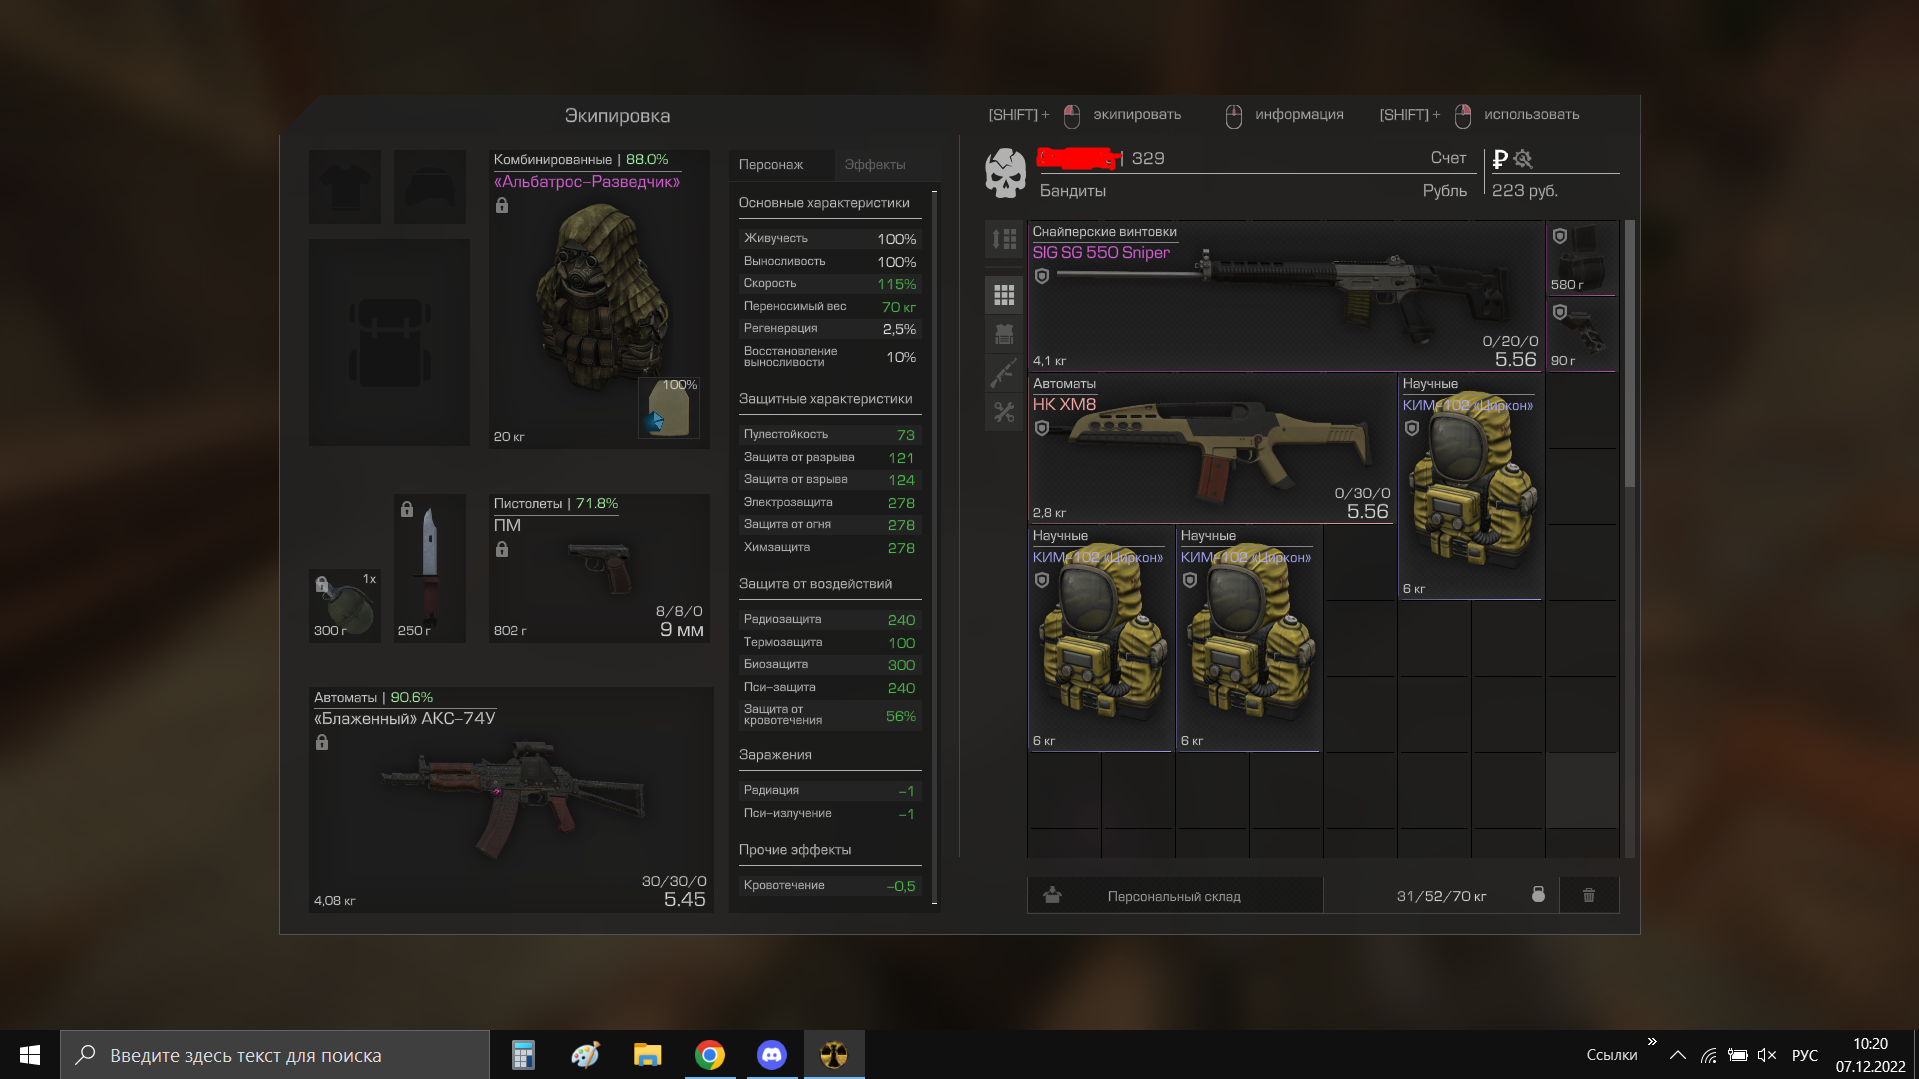Click the trash bin delete icon

pyautogui.click(x=1589, y=895)
